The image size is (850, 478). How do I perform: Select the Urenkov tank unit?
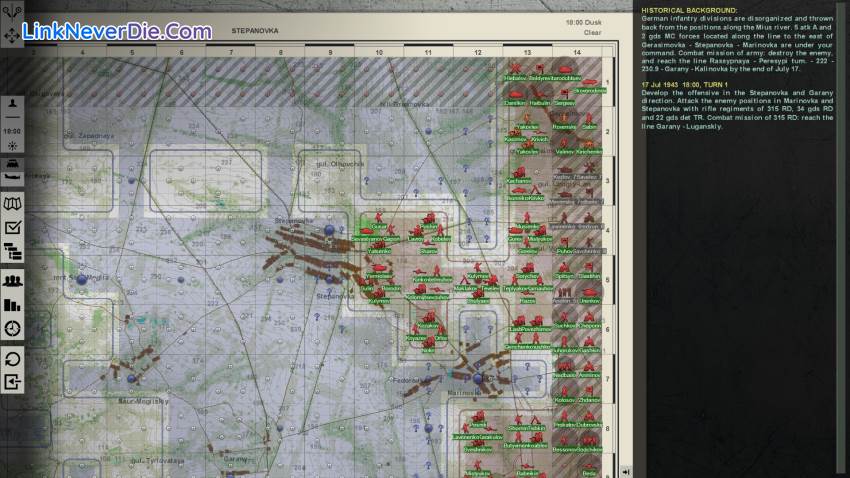[x=590, y=295]
